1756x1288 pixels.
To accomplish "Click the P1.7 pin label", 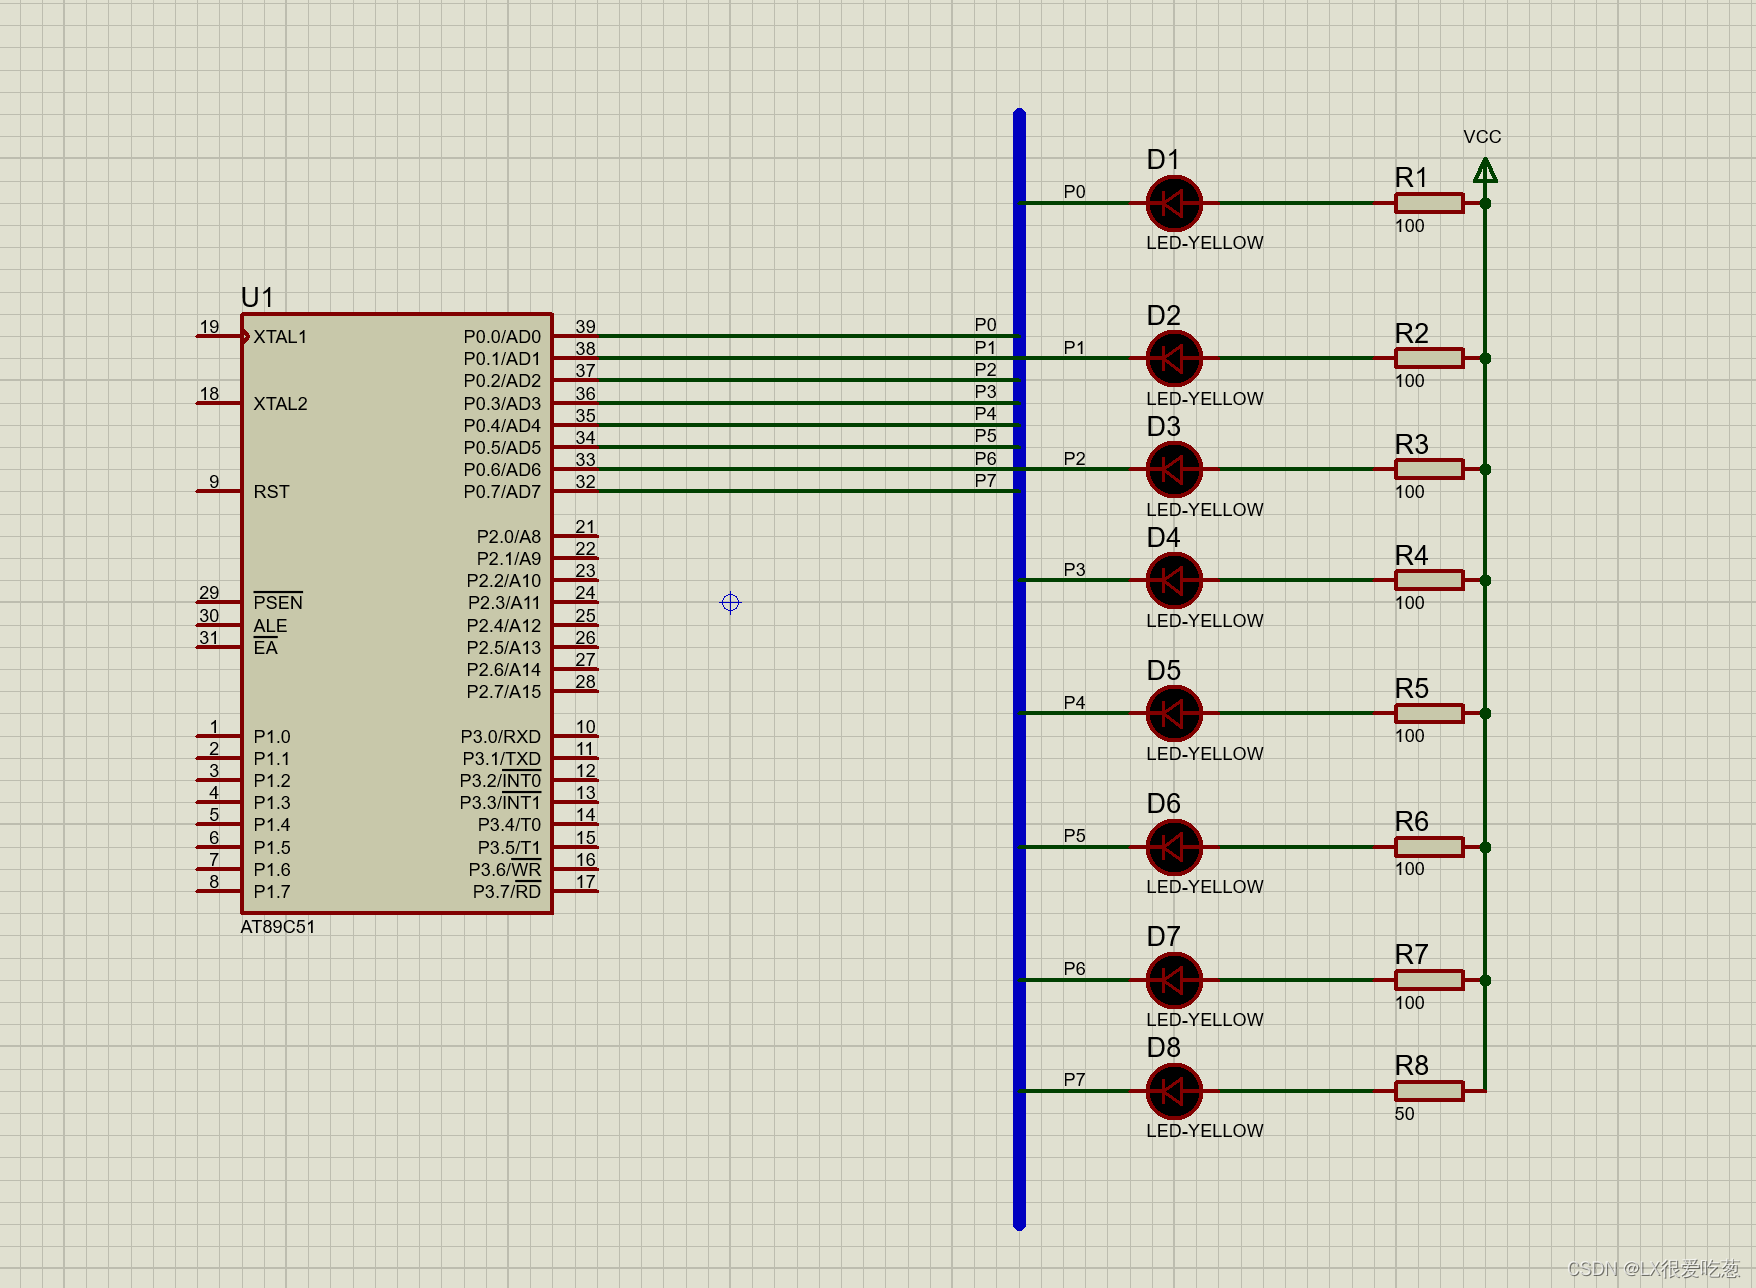I will (x=272, y=892).
